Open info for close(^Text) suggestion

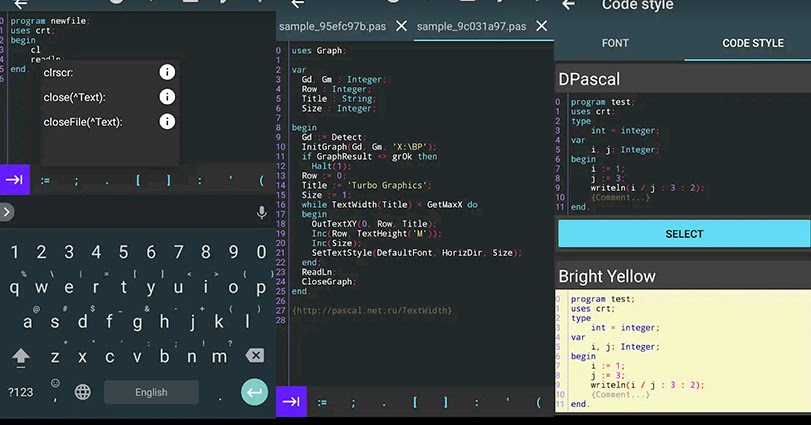pyautogui.click(x=167, y=97)
